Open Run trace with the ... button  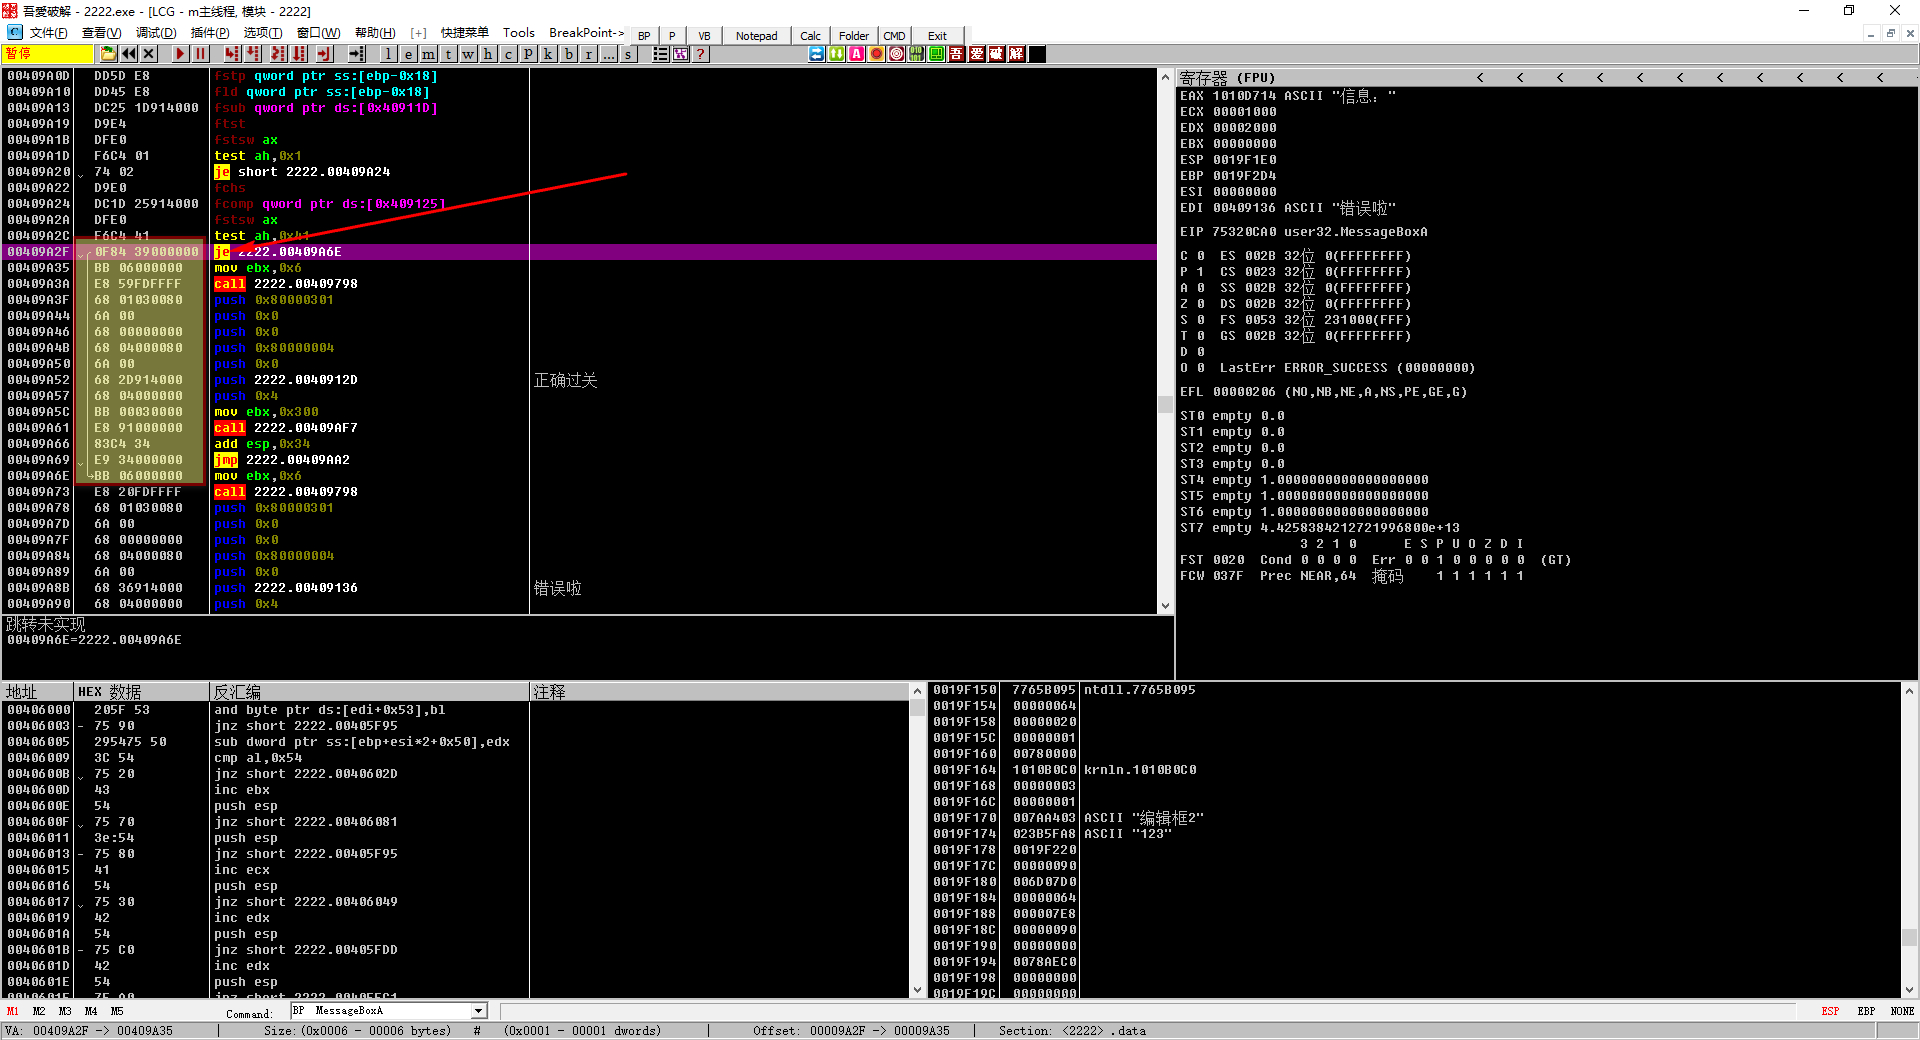[x=608, y=54]
